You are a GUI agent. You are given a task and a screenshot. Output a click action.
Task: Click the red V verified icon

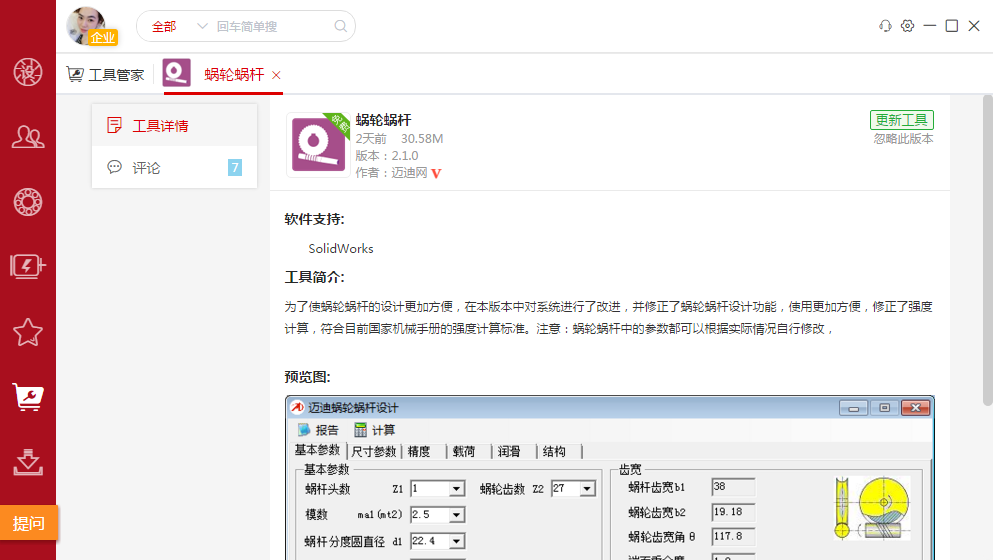pyautogui.click(x=436, y=174)
